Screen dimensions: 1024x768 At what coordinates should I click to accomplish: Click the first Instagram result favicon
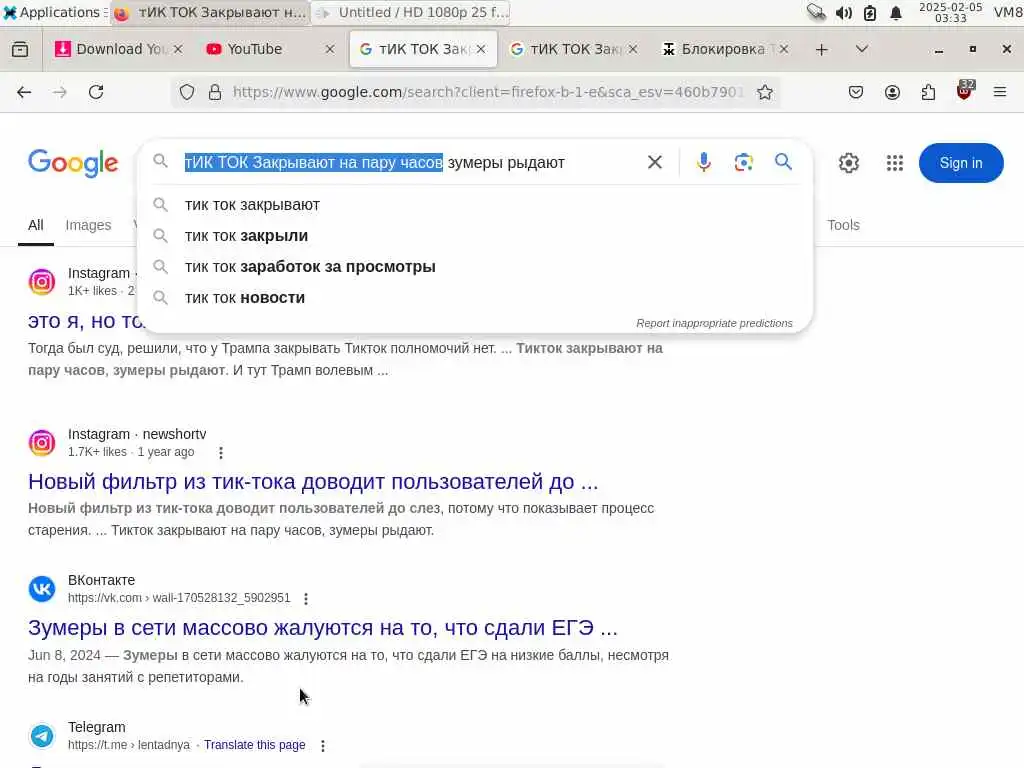pyautogui.click(x=42, y=281)
